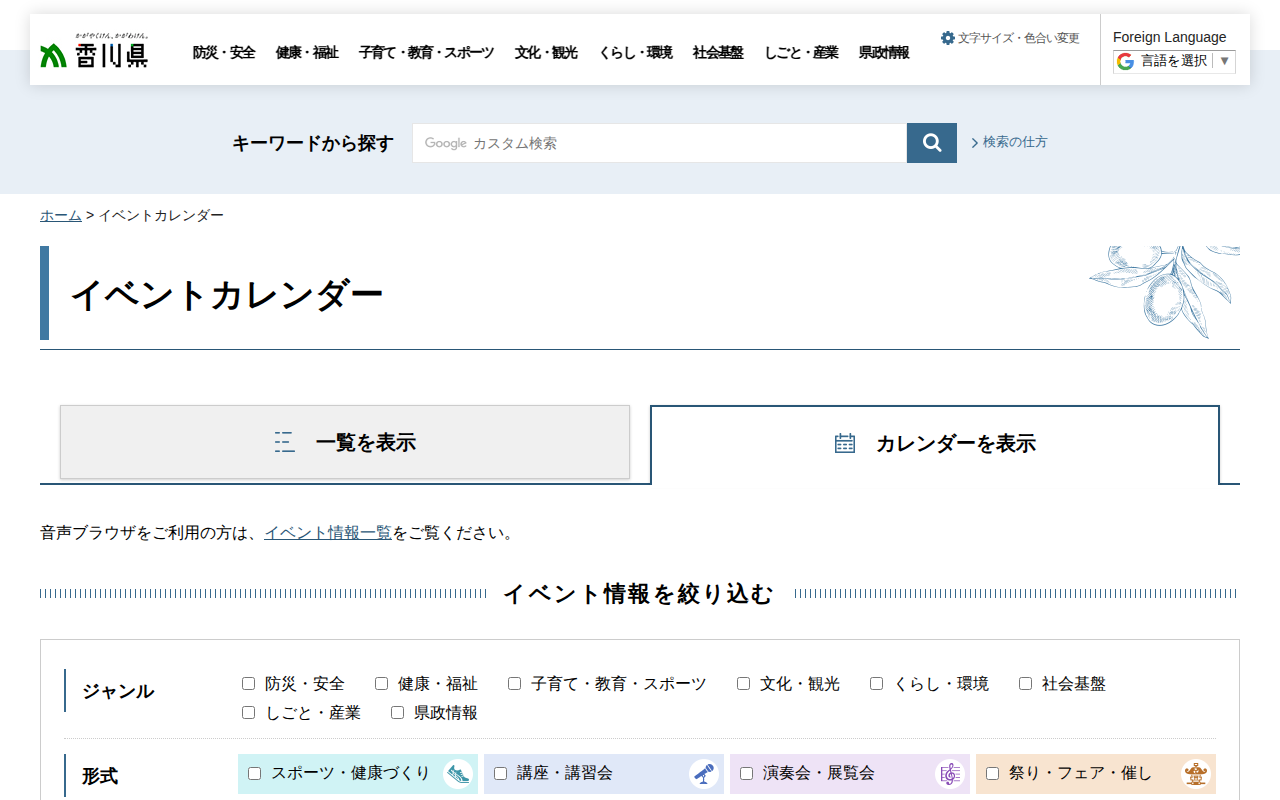The image size is (1280, 800).
Task: Open the 検索の仕方 help link
Action: [x=1015, y=142]
